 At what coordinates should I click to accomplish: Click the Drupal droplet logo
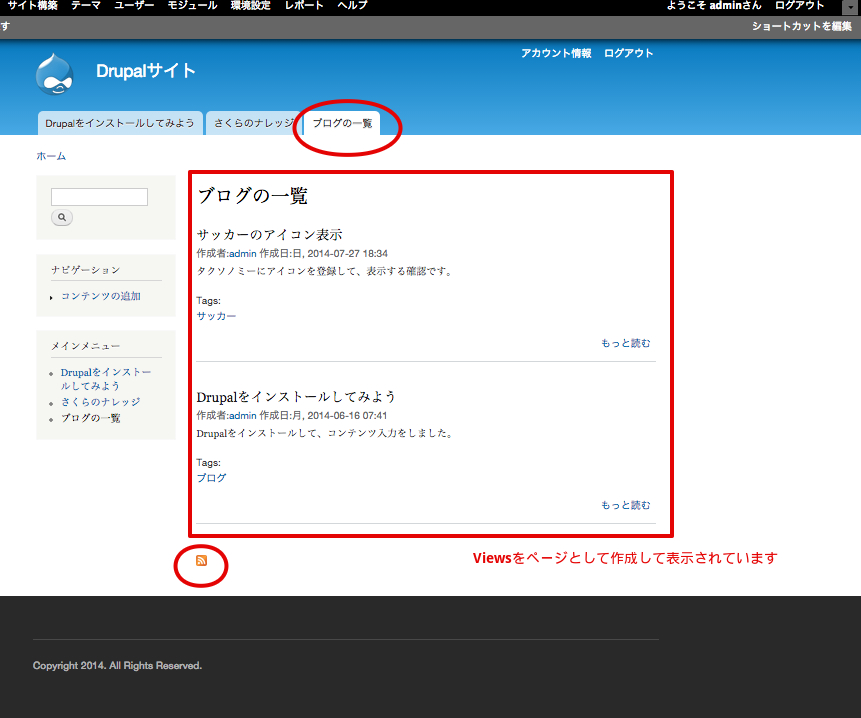[54, 73]
